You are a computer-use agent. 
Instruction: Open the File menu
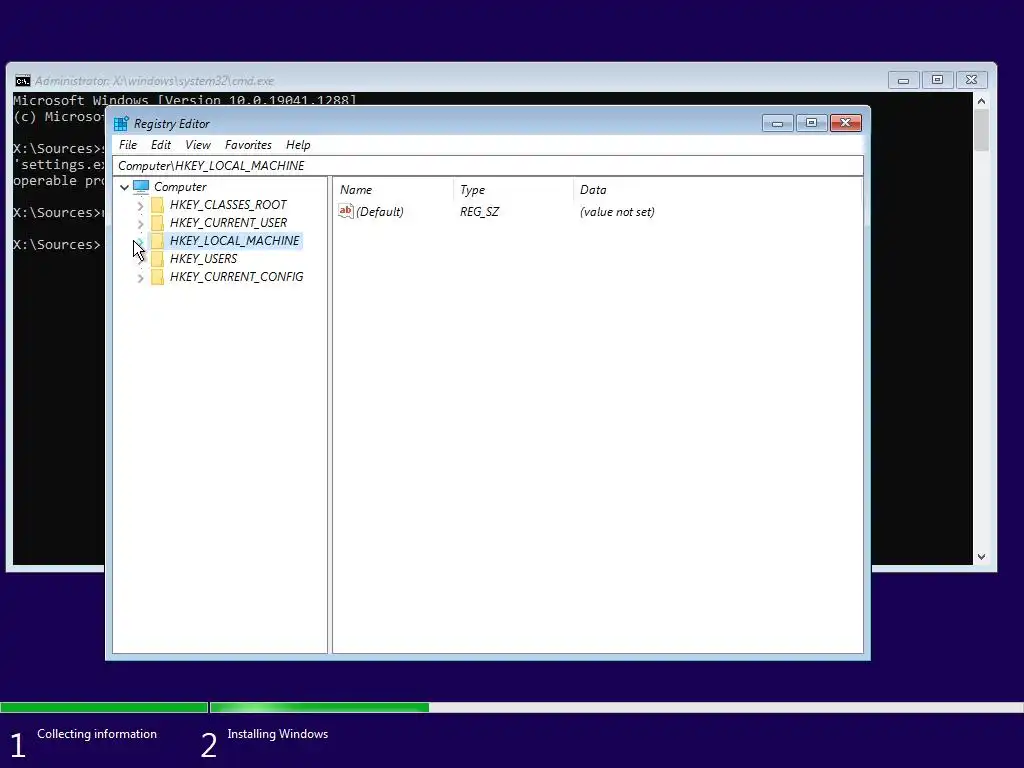click(x=128, y=145)
